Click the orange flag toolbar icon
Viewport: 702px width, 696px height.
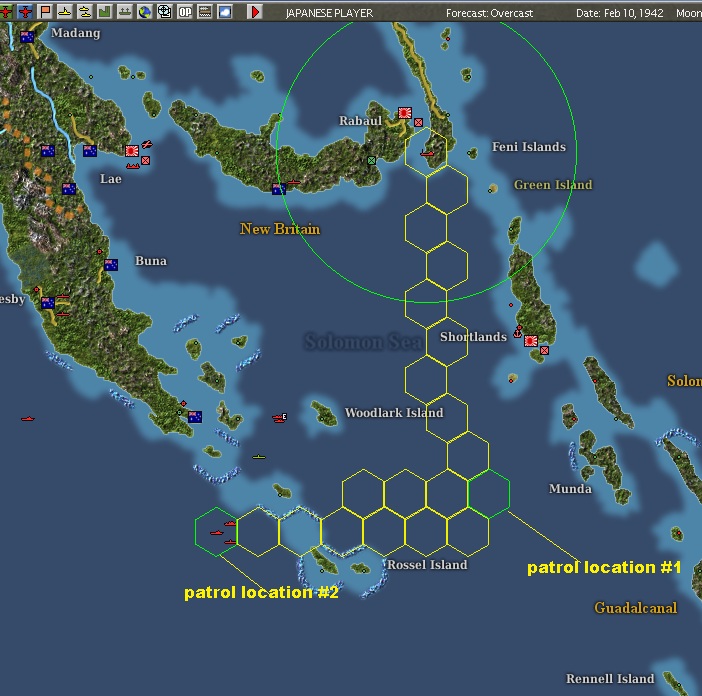coord(45,12)
